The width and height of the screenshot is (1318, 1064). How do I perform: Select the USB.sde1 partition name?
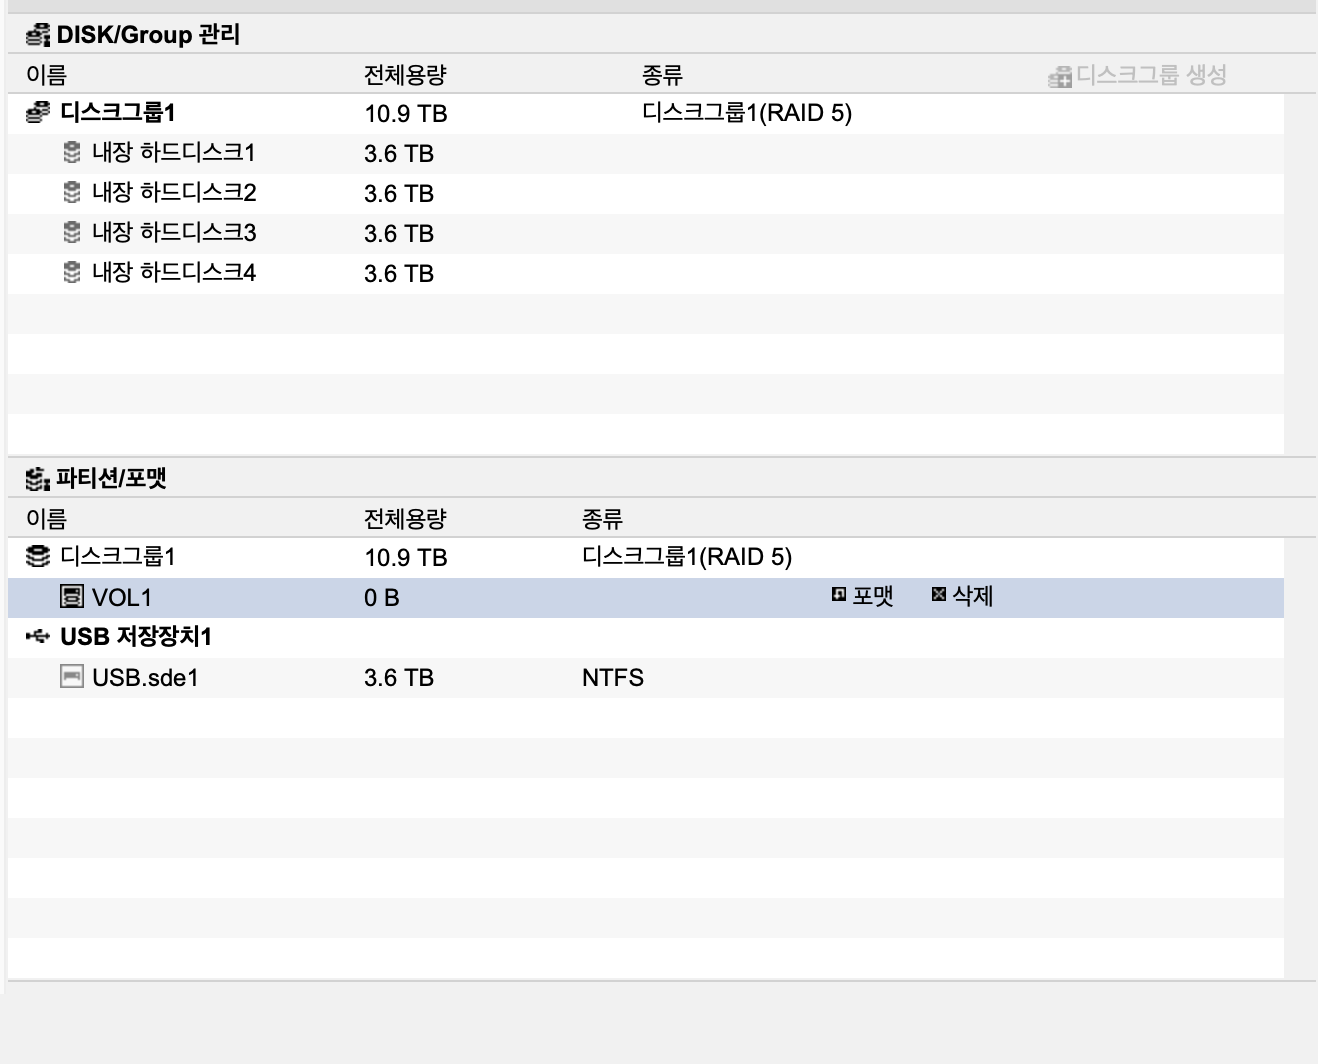[x=145, y=678]
